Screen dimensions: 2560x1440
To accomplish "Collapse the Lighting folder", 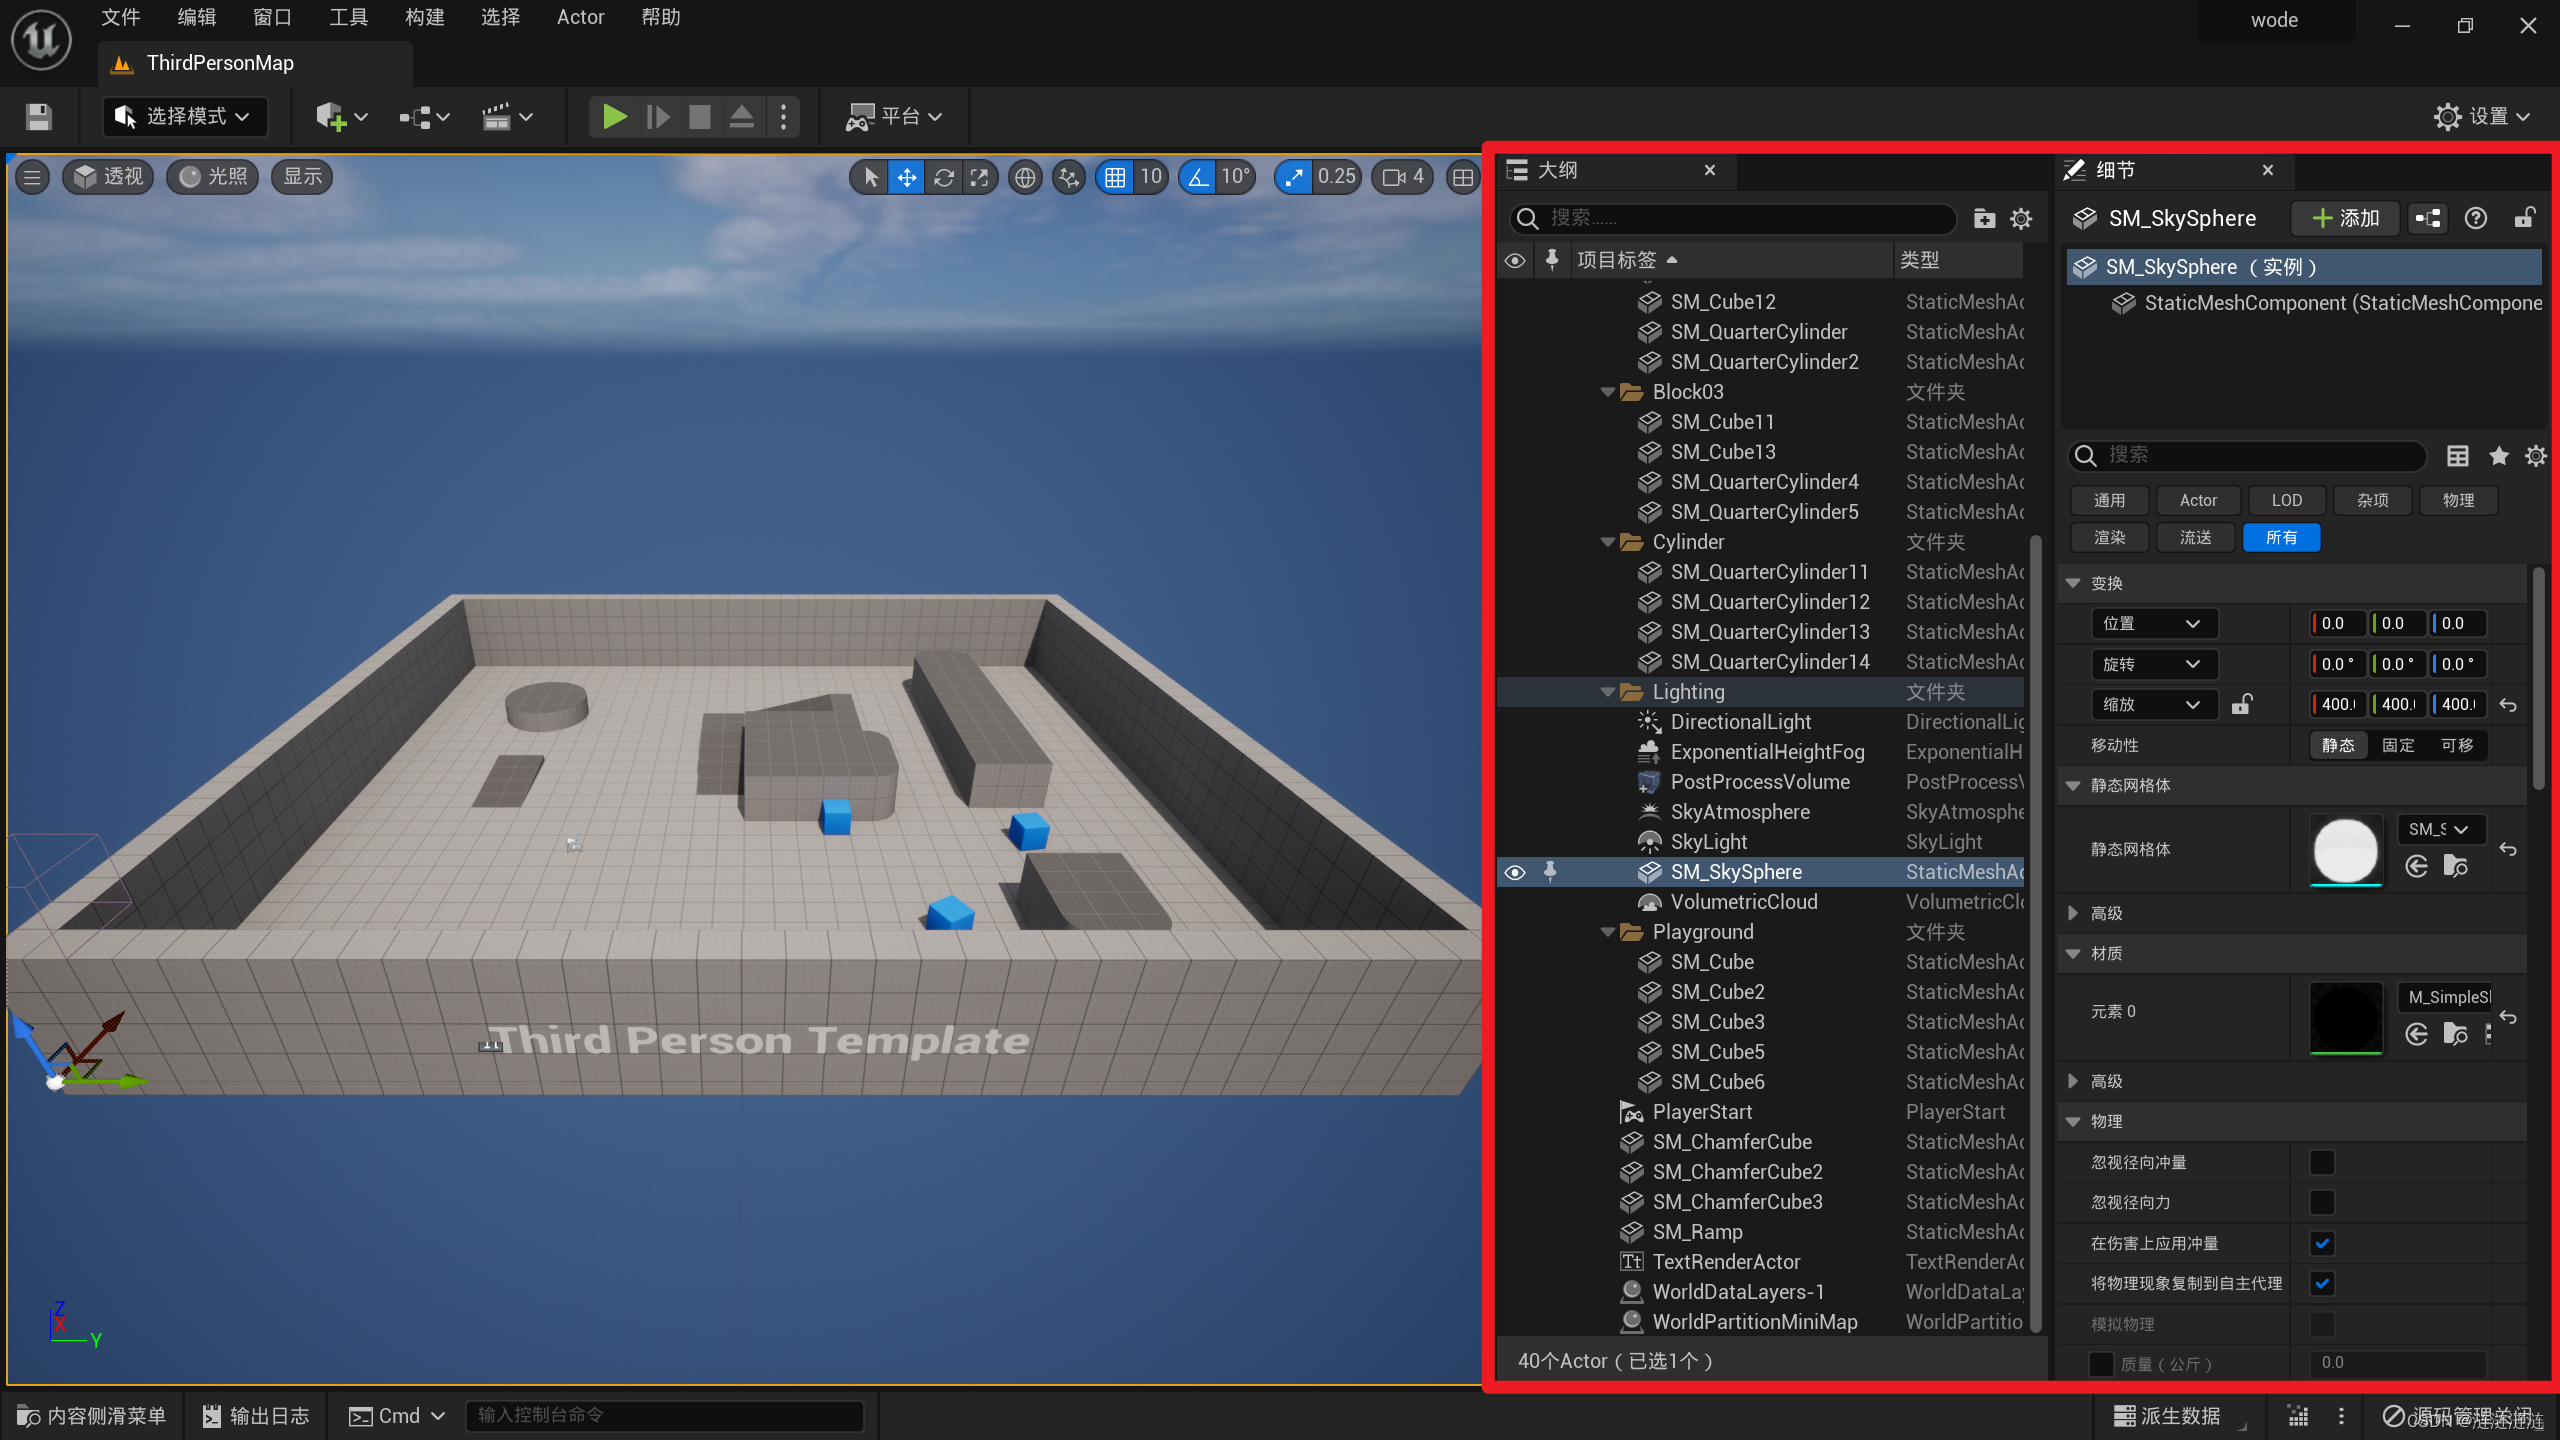I will click(x=1607, y=692).
